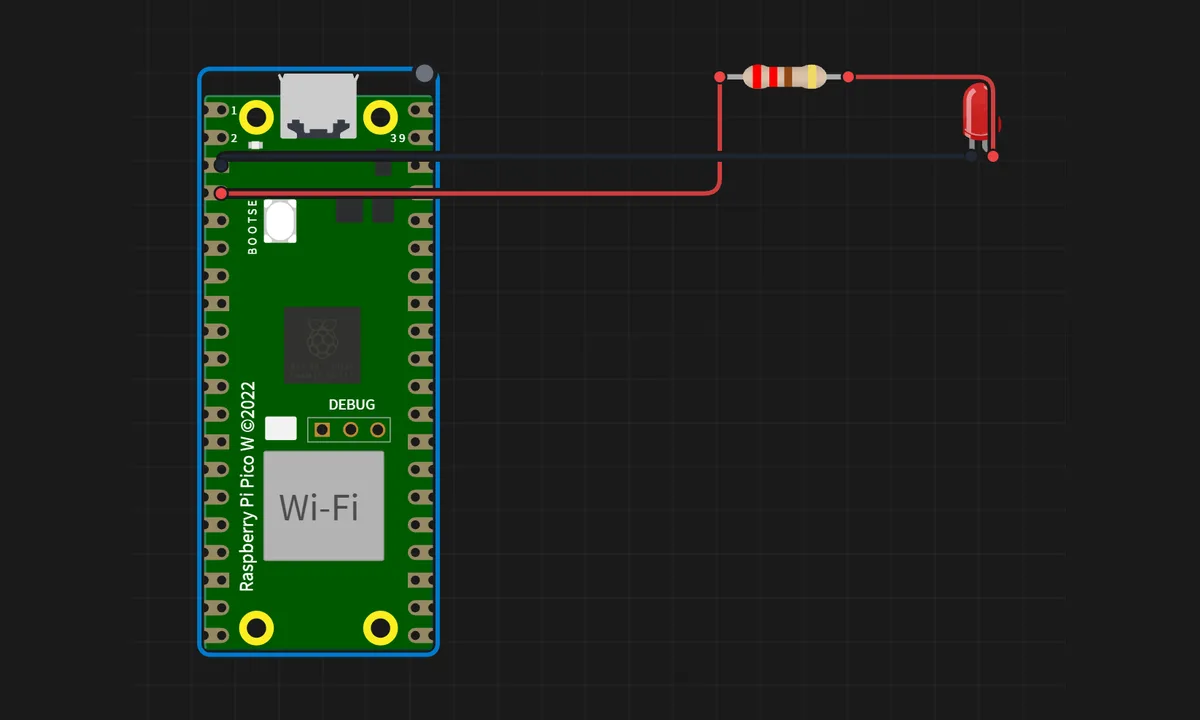
Task: Click the gray rotate handle on Pico selection
Action: point(424,73)
